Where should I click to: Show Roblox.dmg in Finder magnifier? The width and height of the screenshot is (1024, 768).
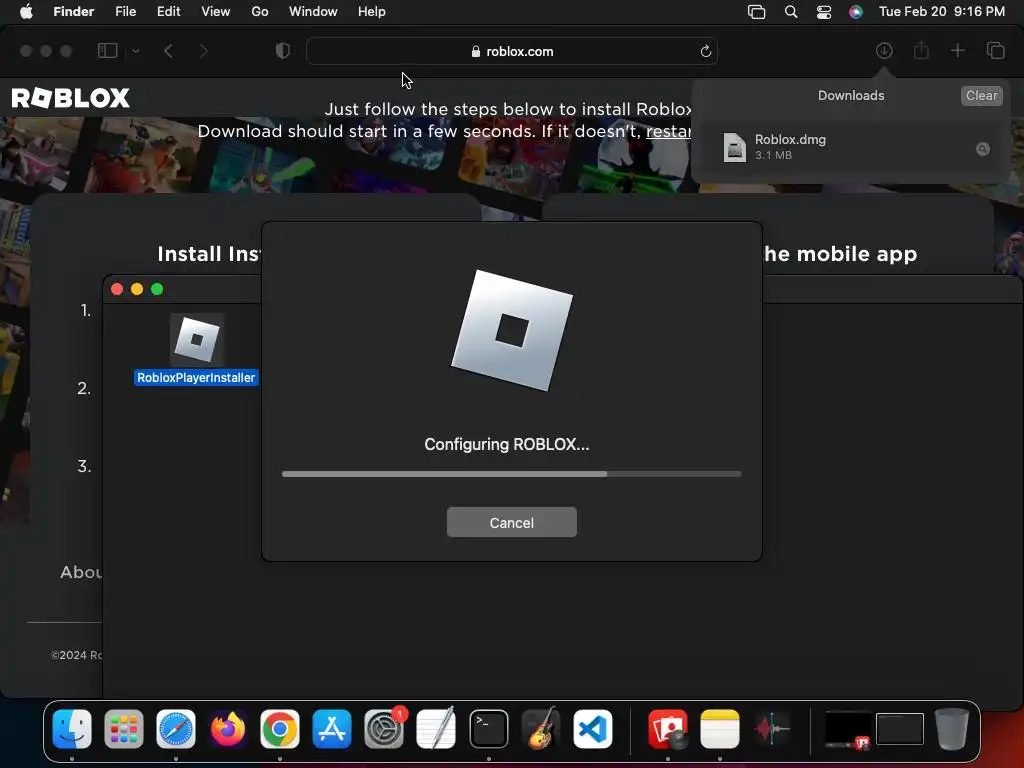[982, 149]
